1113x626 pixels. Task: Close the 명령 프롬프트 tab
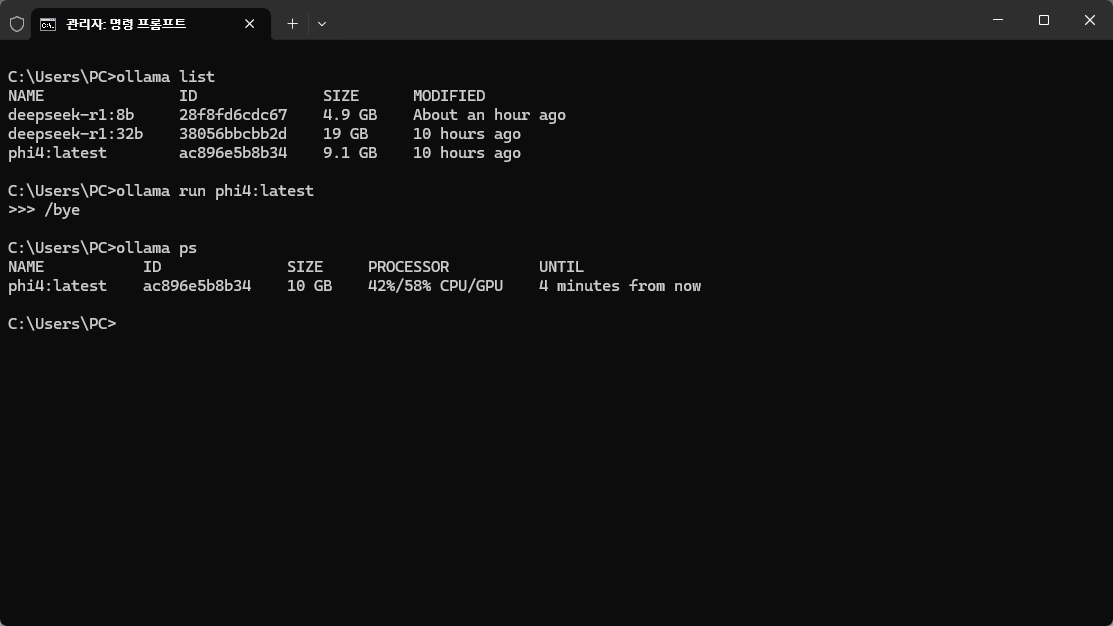249,24
